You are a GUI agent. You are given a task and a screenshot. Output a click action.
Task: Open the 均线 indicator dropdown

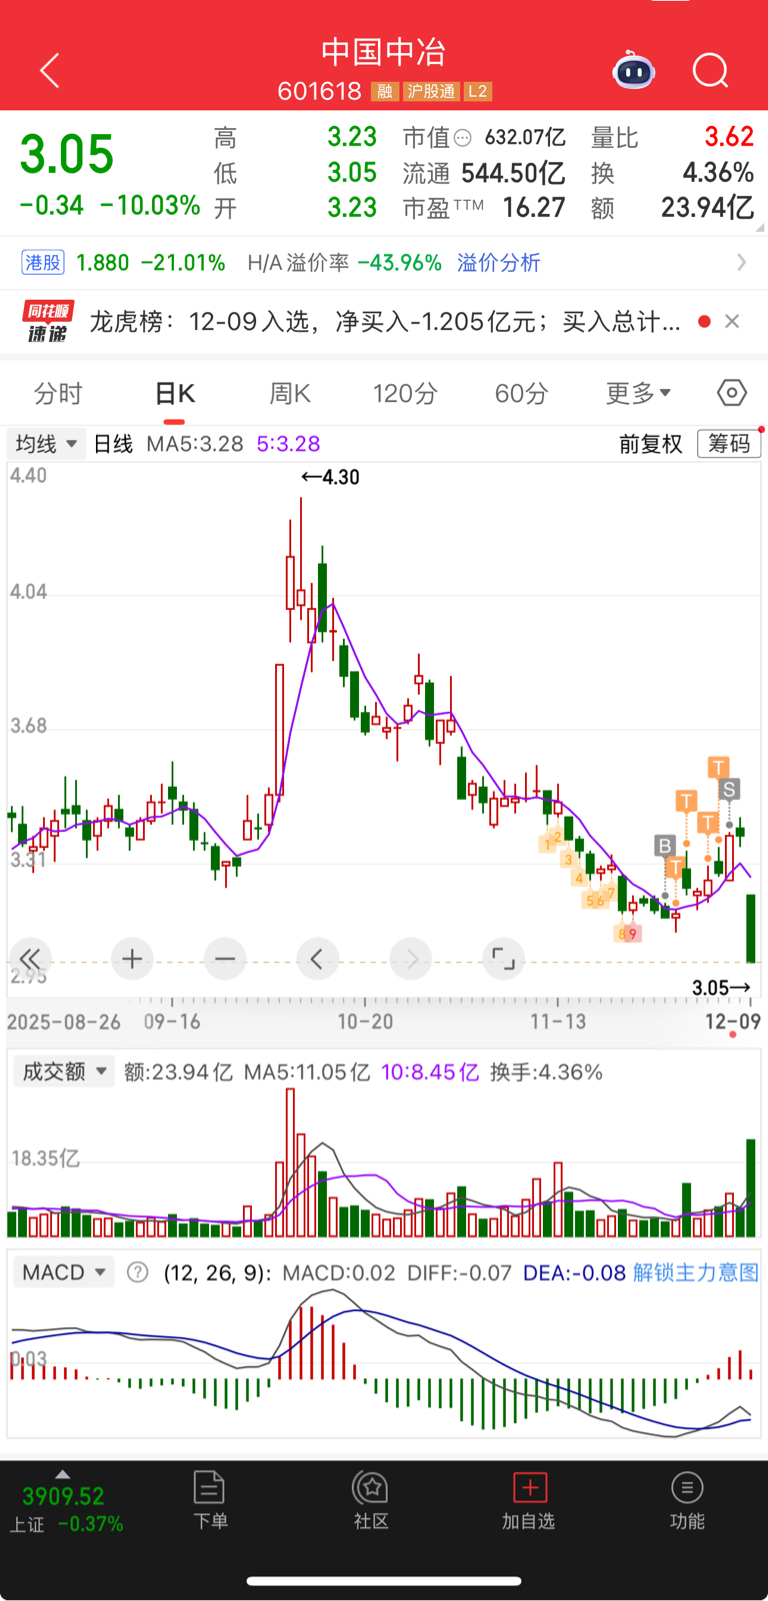tap(46, 444)
